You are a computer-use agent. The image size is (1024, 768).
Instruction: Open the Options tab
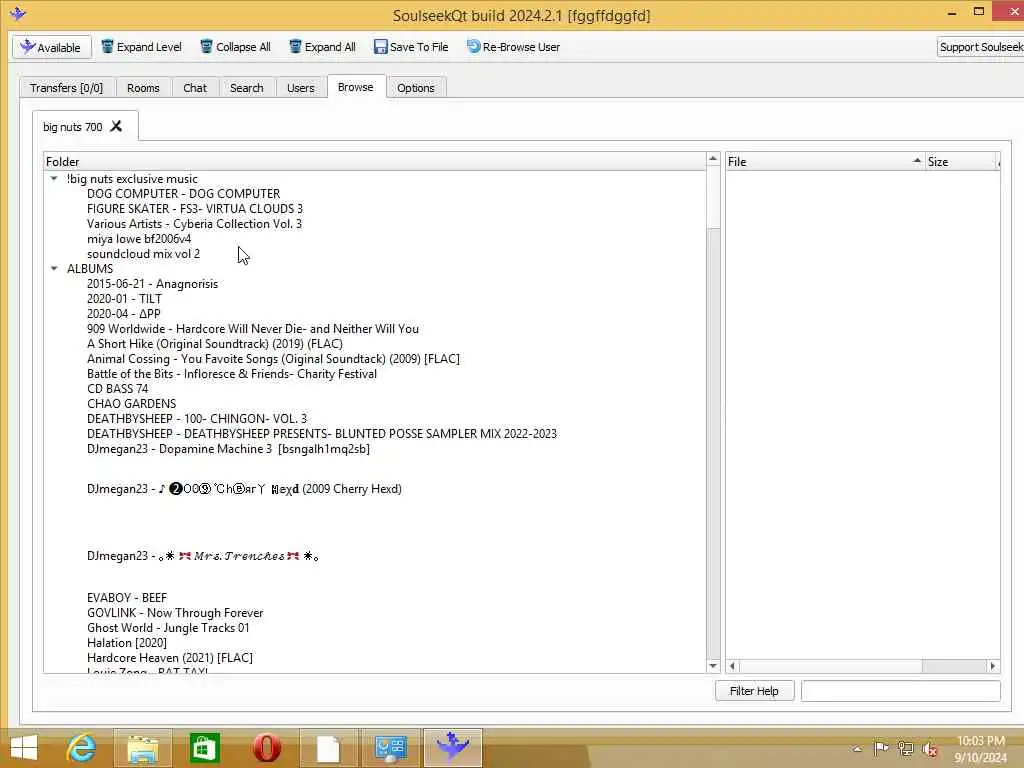point(415,88)
